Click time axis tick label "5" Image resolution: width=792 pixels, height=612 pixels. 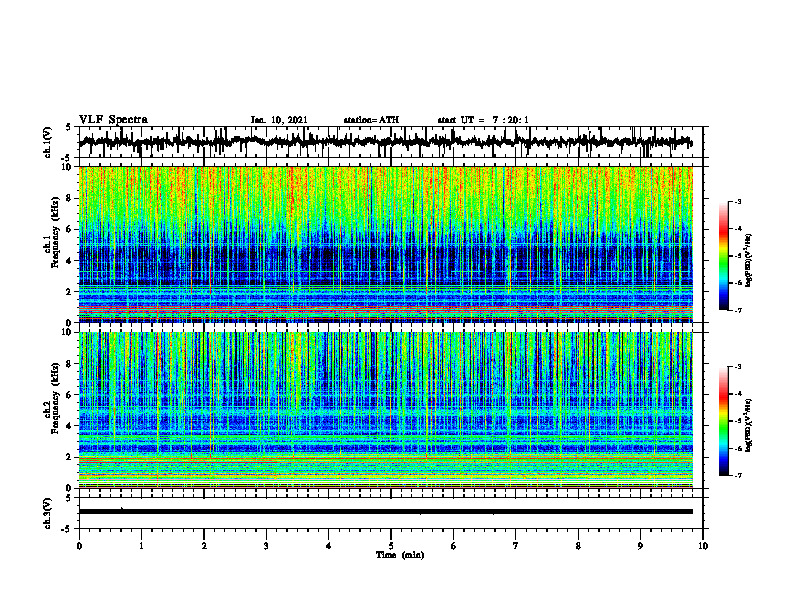[391, 546]
